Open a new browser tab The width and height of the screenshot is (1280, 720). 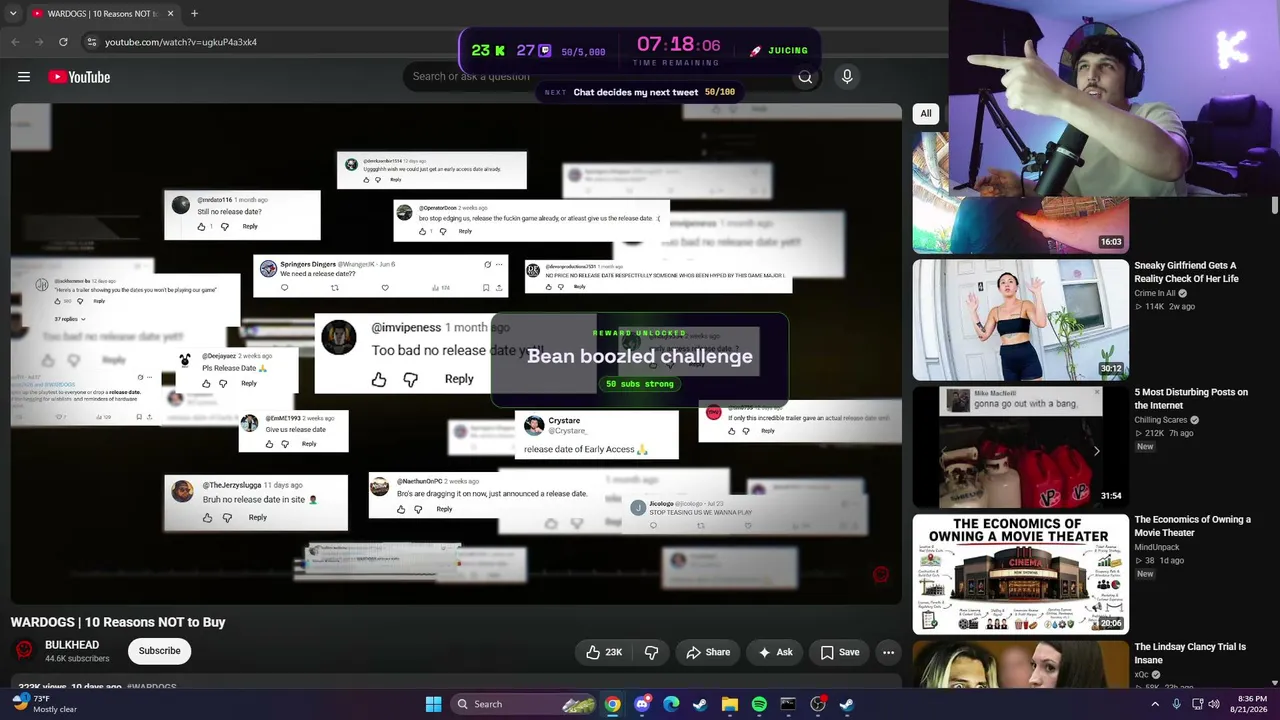pos(194,14)
